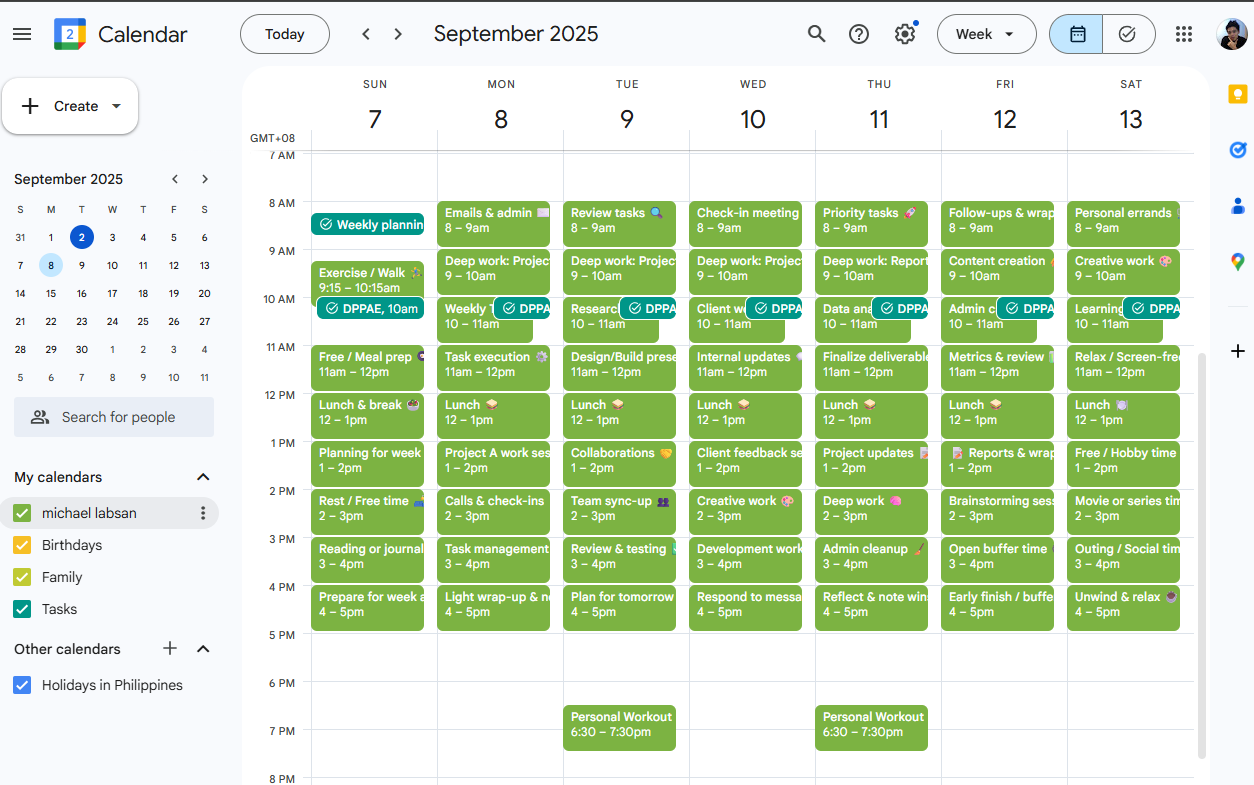This screenshot has width=1254, height=785.
Task: Open Google Tasks side panel icon
Action: 1238,150
